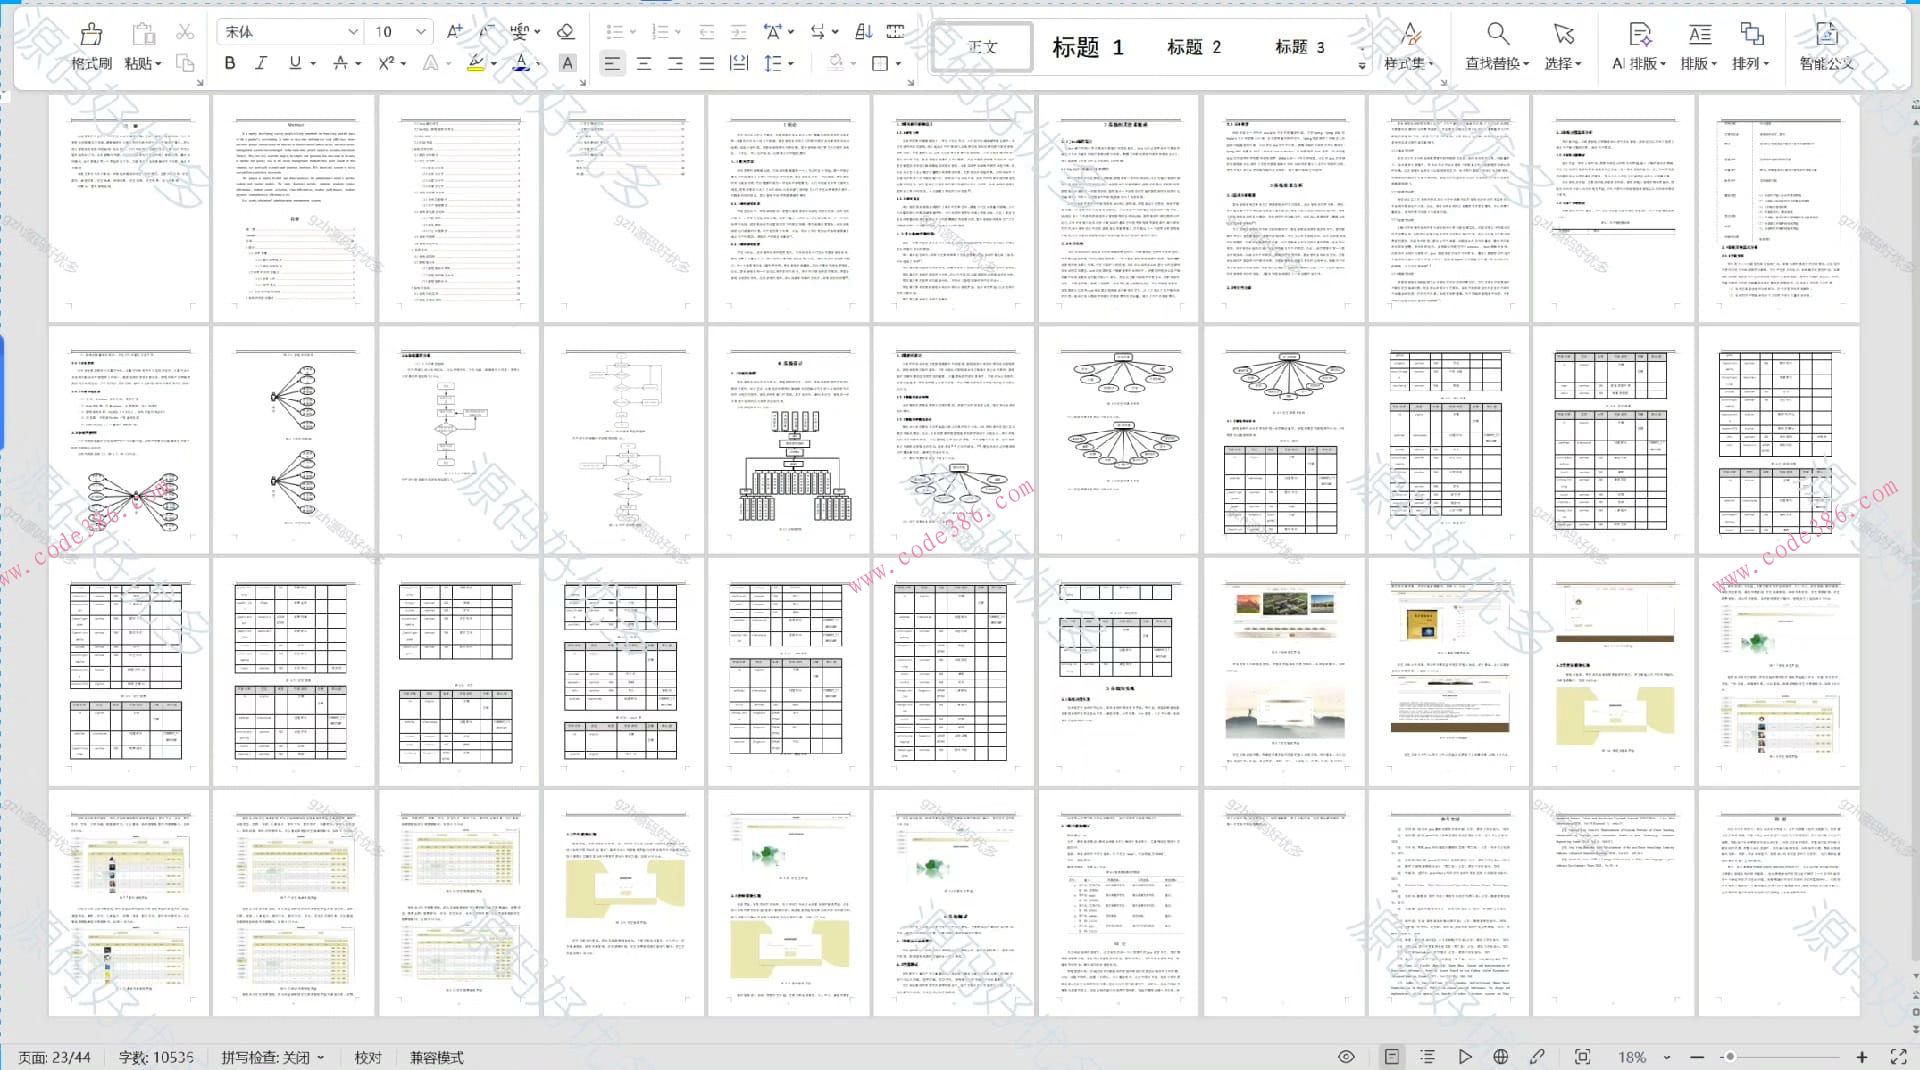Screen dimensions: 1920x1070
Task: Open the font name dropdown showing 宋体
Action: (288, 32)
